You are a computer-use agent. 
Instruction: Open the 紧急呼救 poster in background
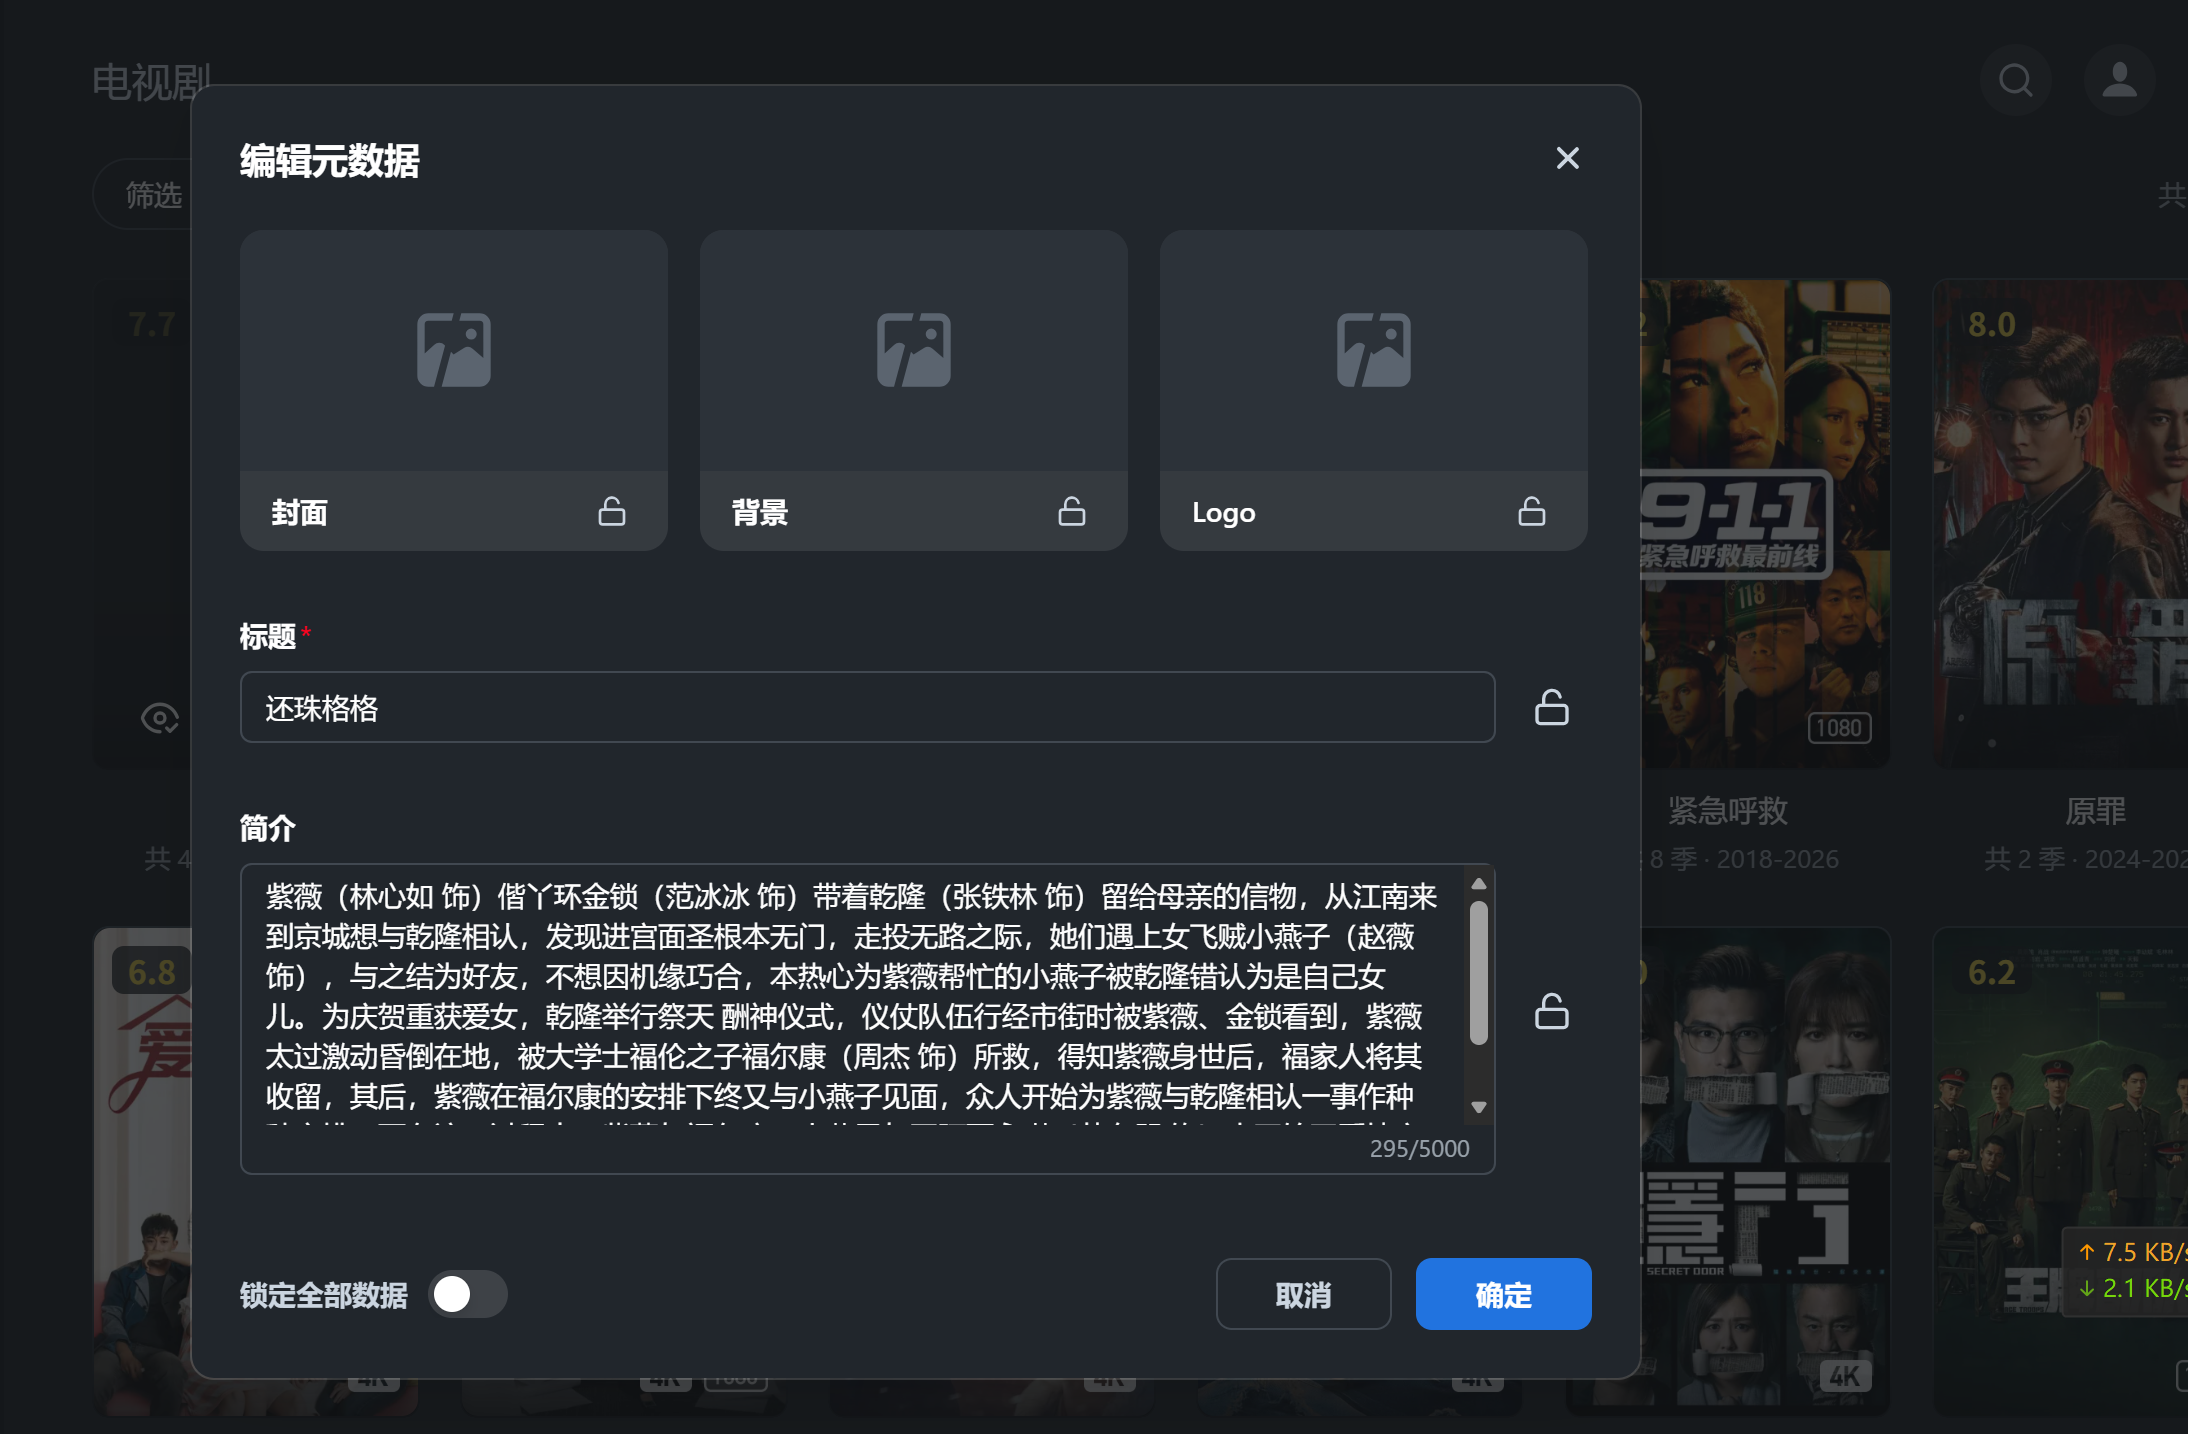(x=1765, y=523)
